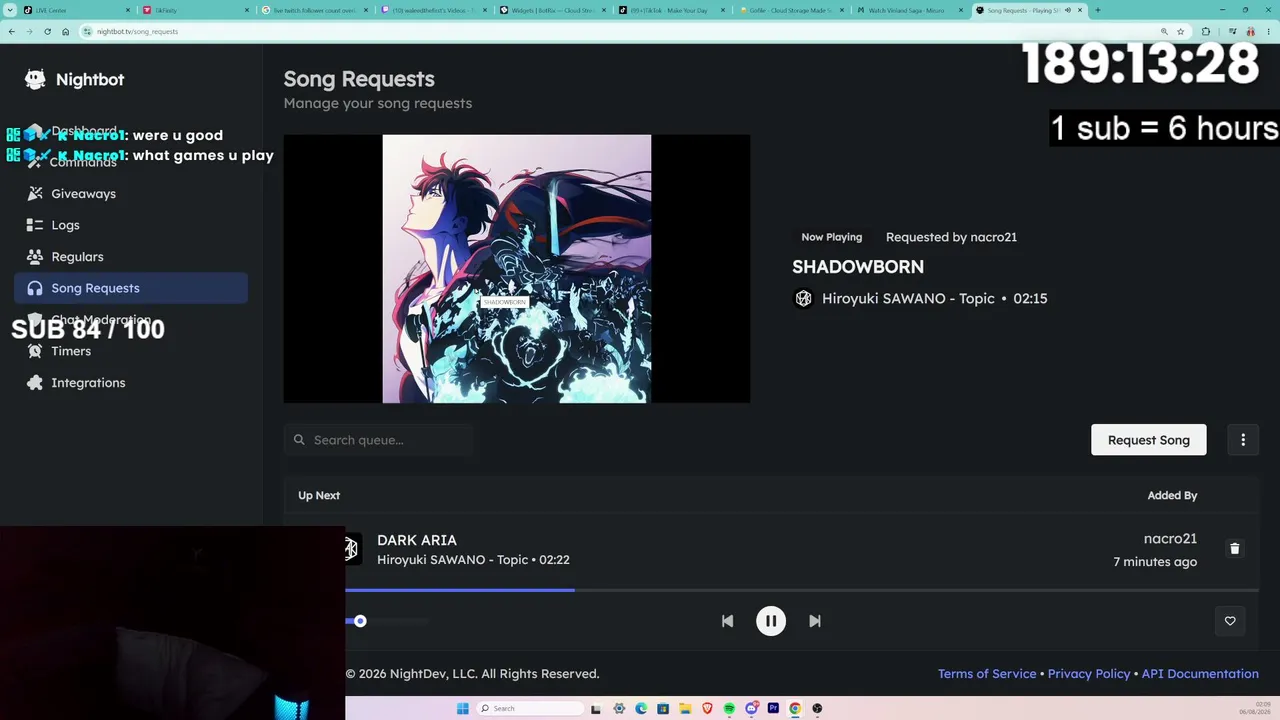
Task: Click the DARK ARIA queue song title
Action: (417, 540)
